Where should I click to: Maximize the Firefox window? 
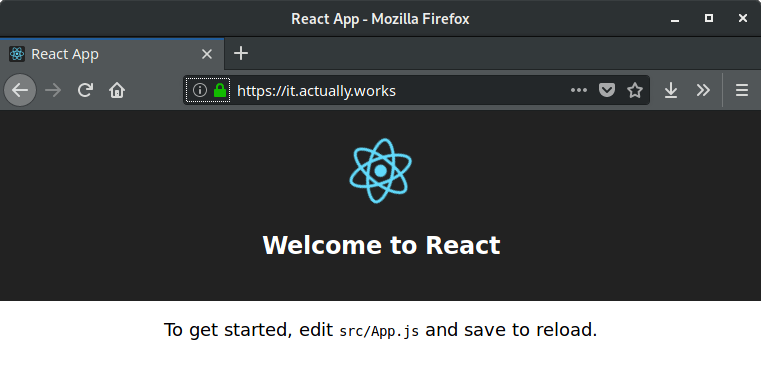click(709, 18)
